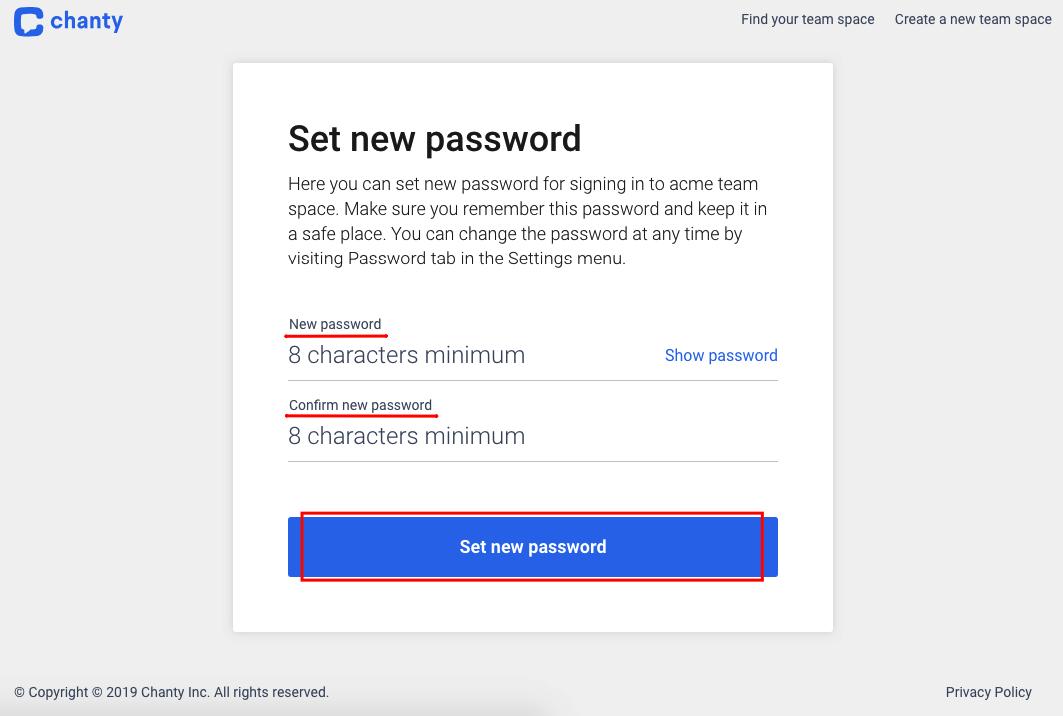Focus the New password input field
This screenshot has width=1063, height=716.
click(475, 355)
